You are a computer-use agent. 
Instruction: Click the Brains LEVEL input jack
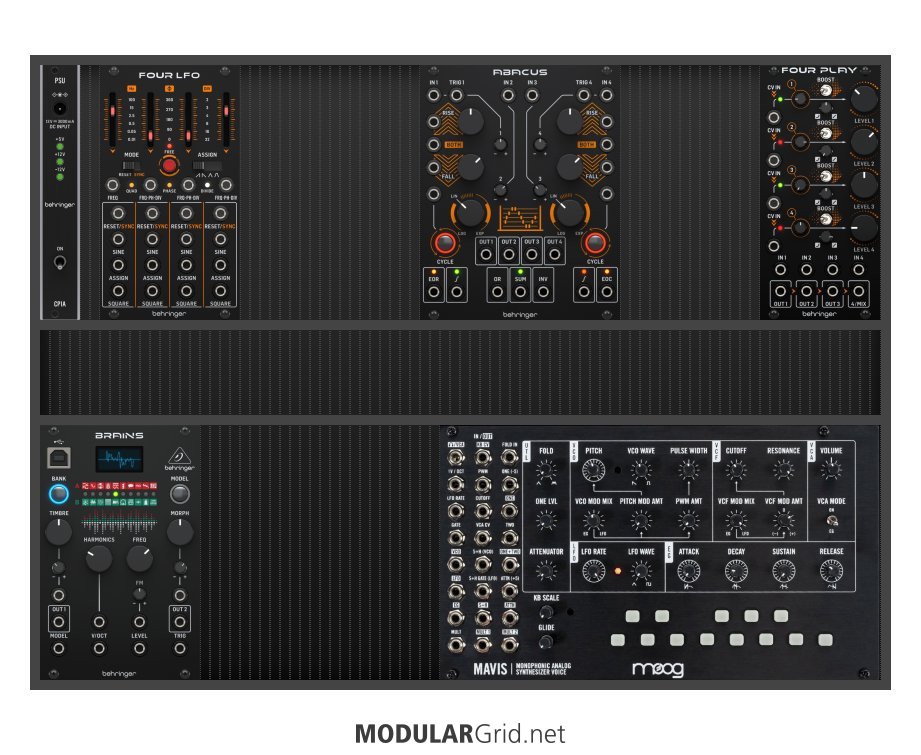pos(139,649)
